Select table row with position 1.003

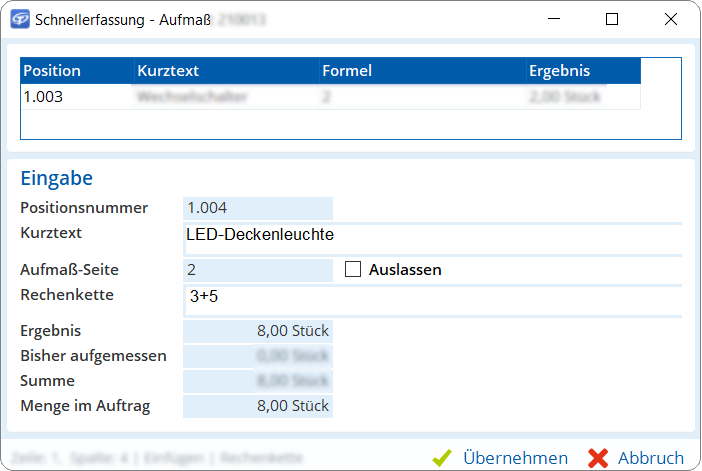(77, 97)
